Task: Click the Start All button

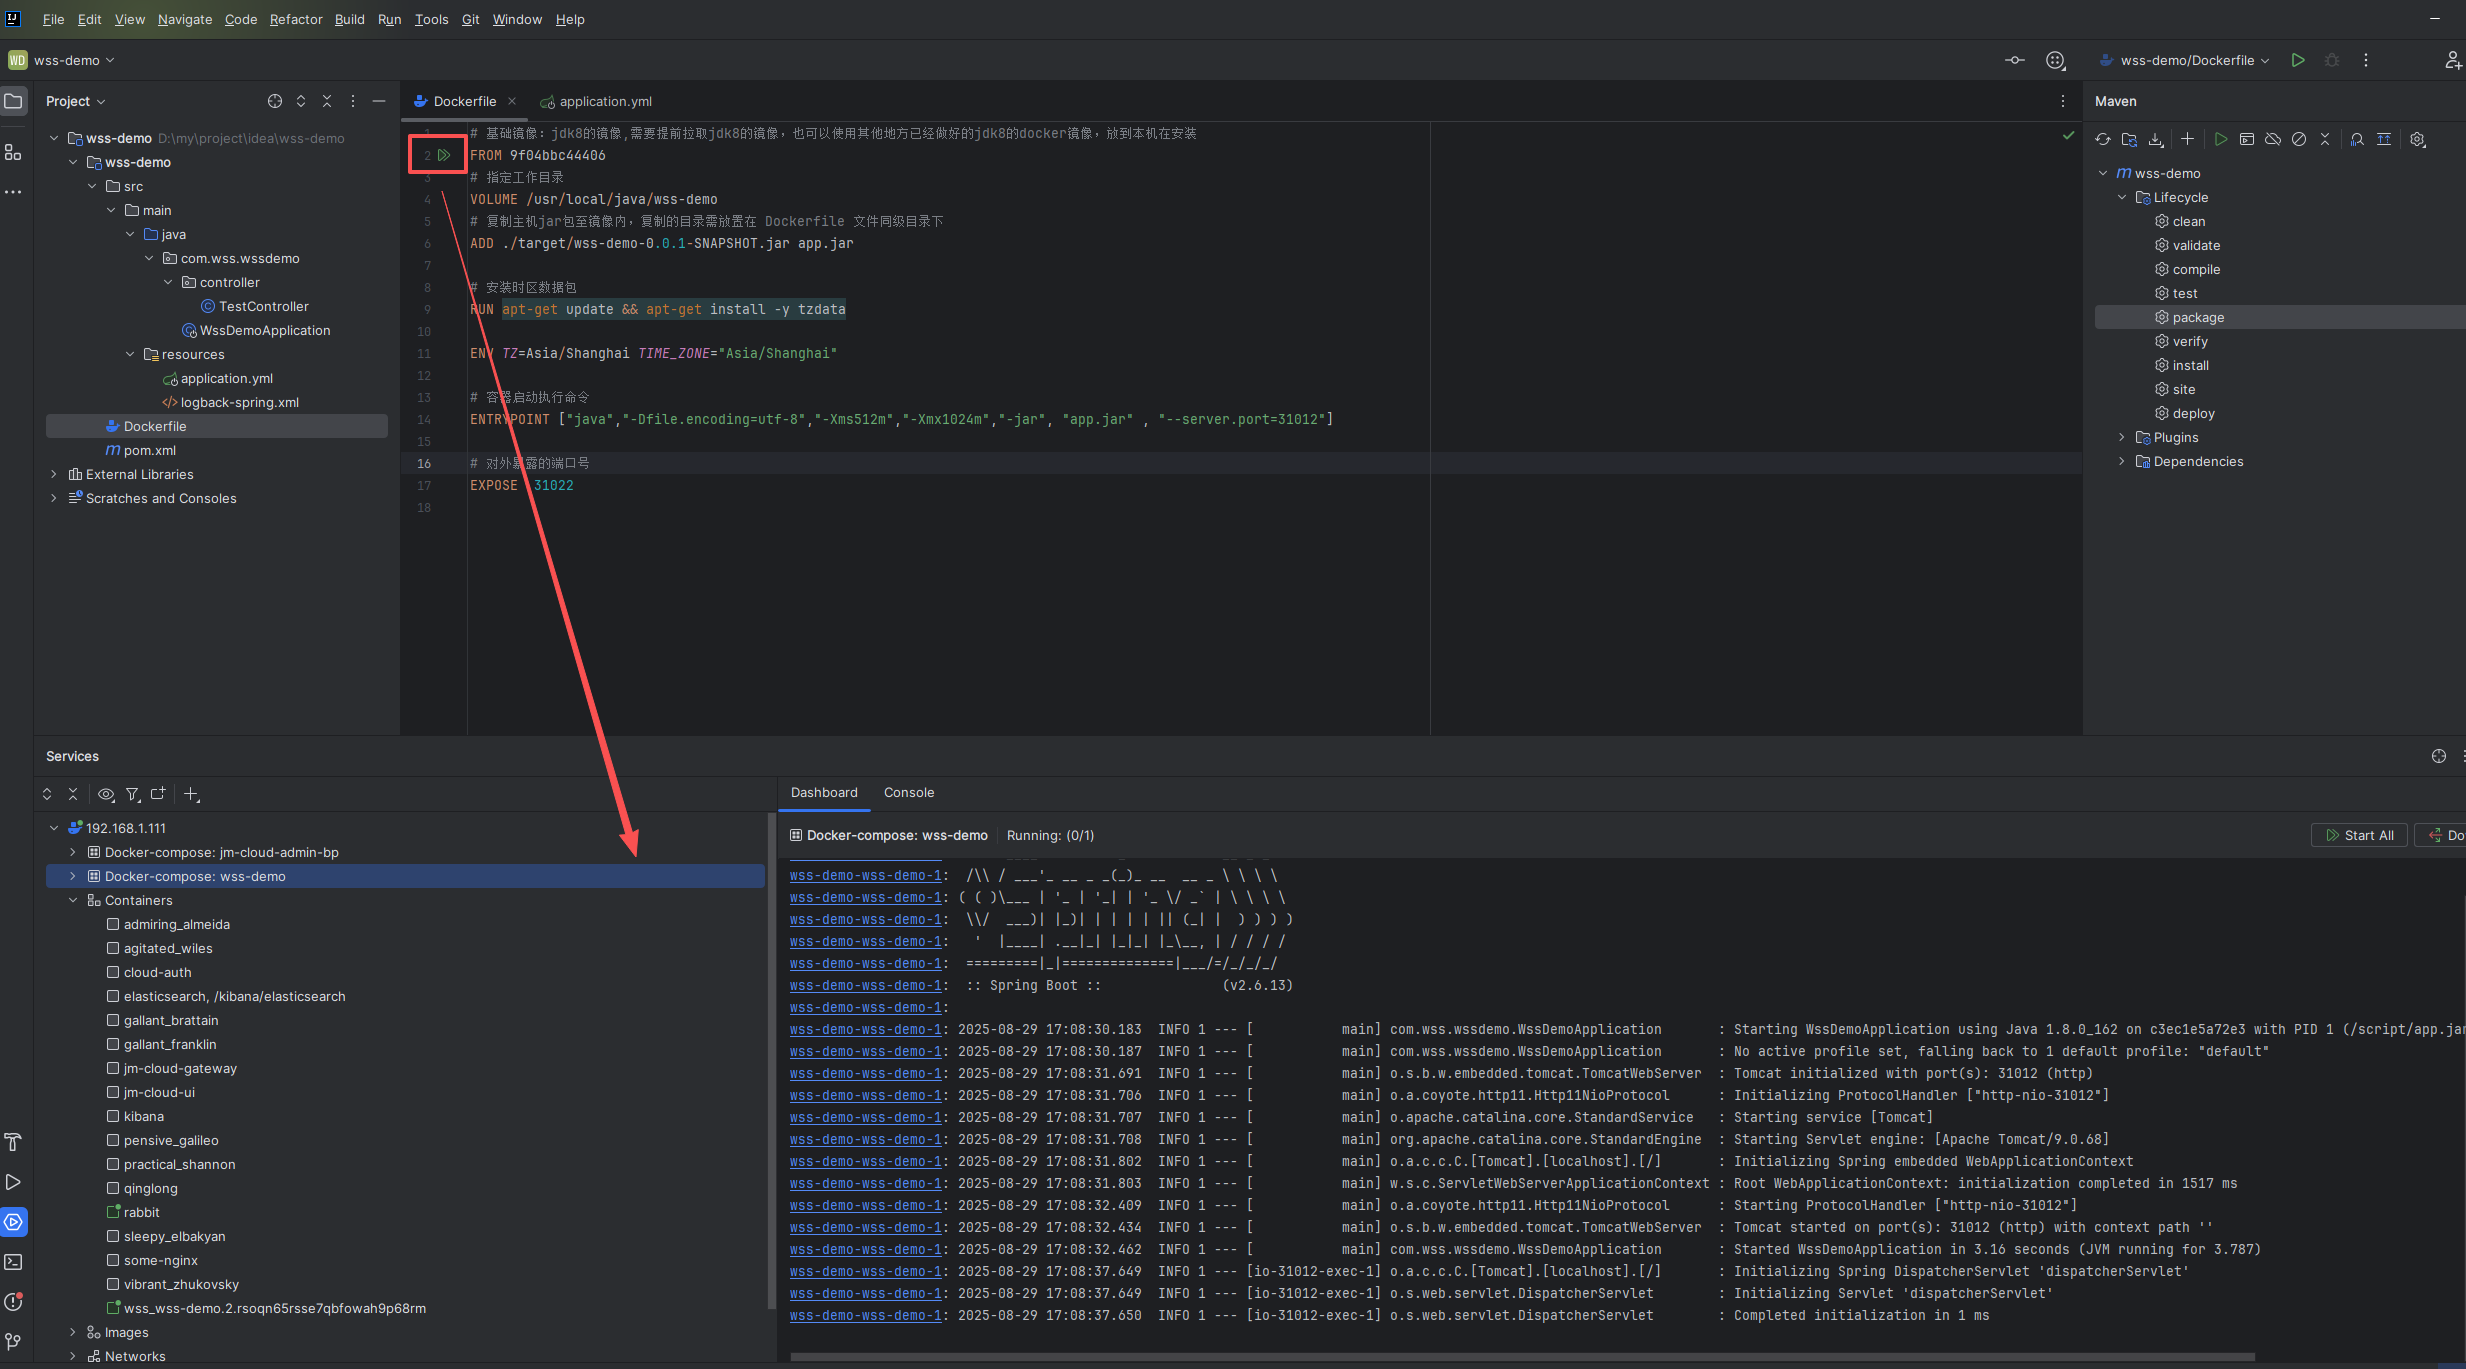Action: [2359, 835]
